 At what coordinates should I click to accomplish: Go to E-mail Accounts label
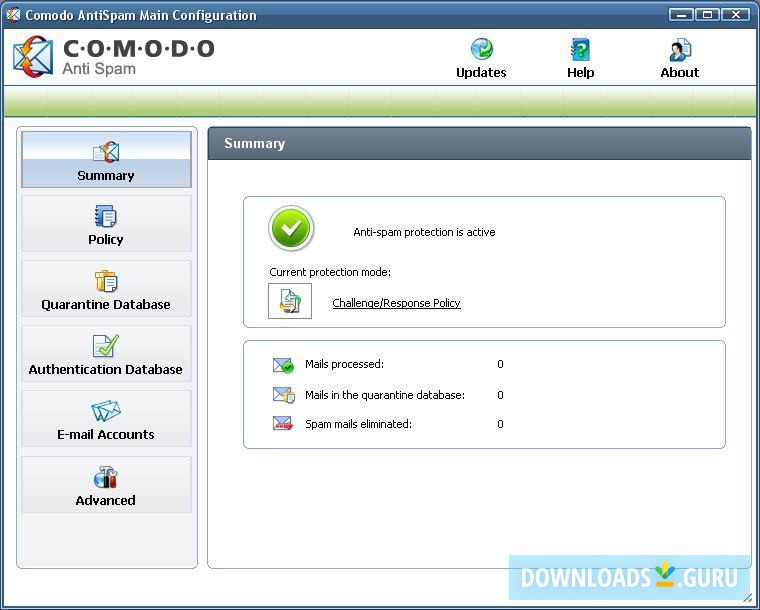coord(106,434)
